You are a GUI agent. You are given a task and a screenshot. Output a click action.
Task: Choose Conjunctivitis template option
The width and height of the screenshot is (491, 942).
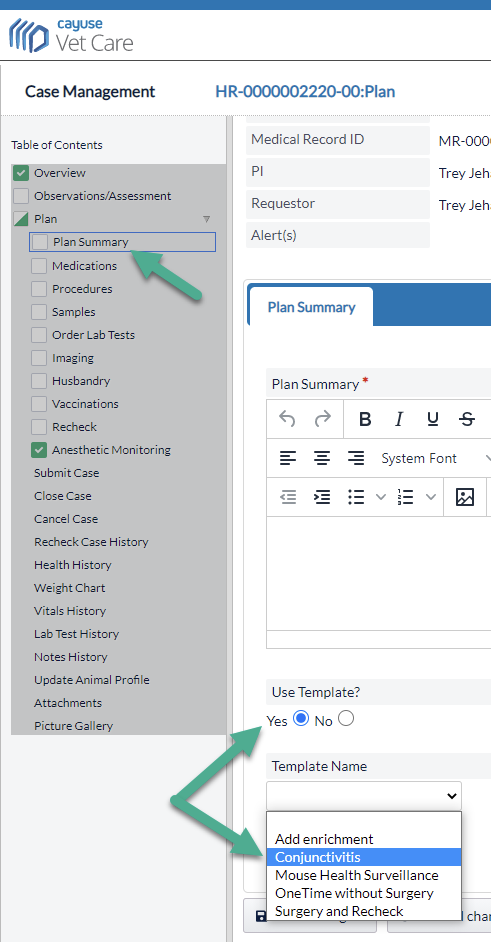coord(364,857)
